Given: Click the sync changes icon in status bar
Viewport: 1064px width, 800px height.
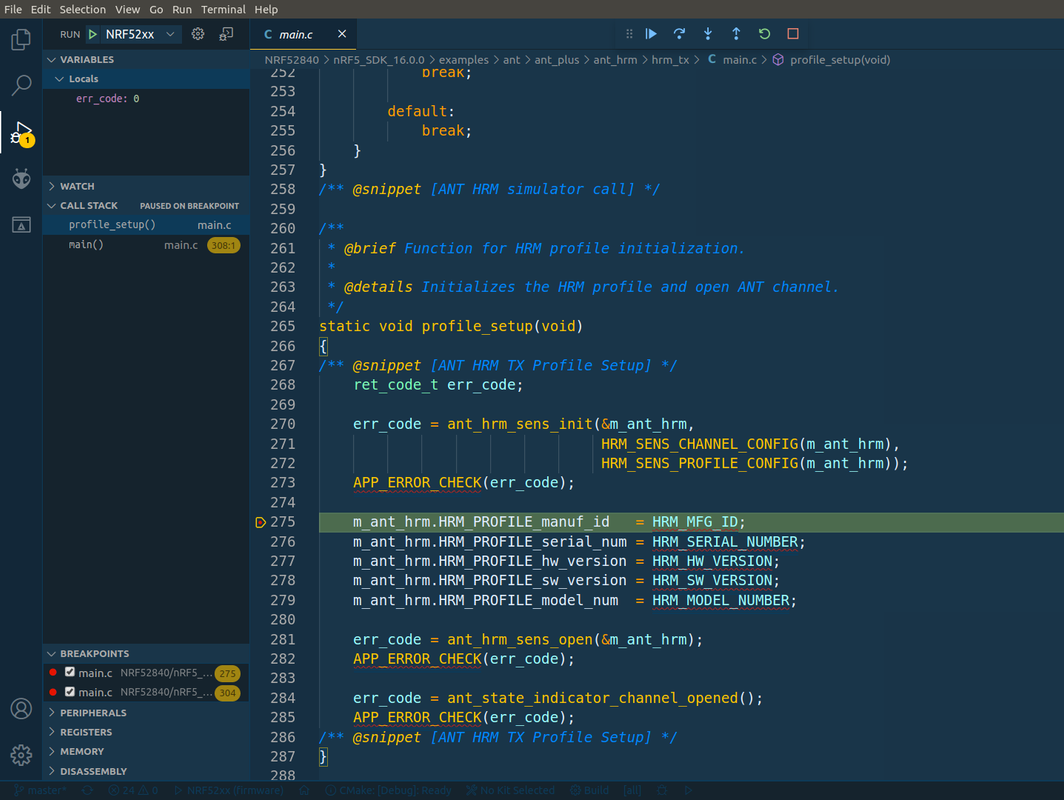Looking at the screenshot, I should [x=88, y=791].
